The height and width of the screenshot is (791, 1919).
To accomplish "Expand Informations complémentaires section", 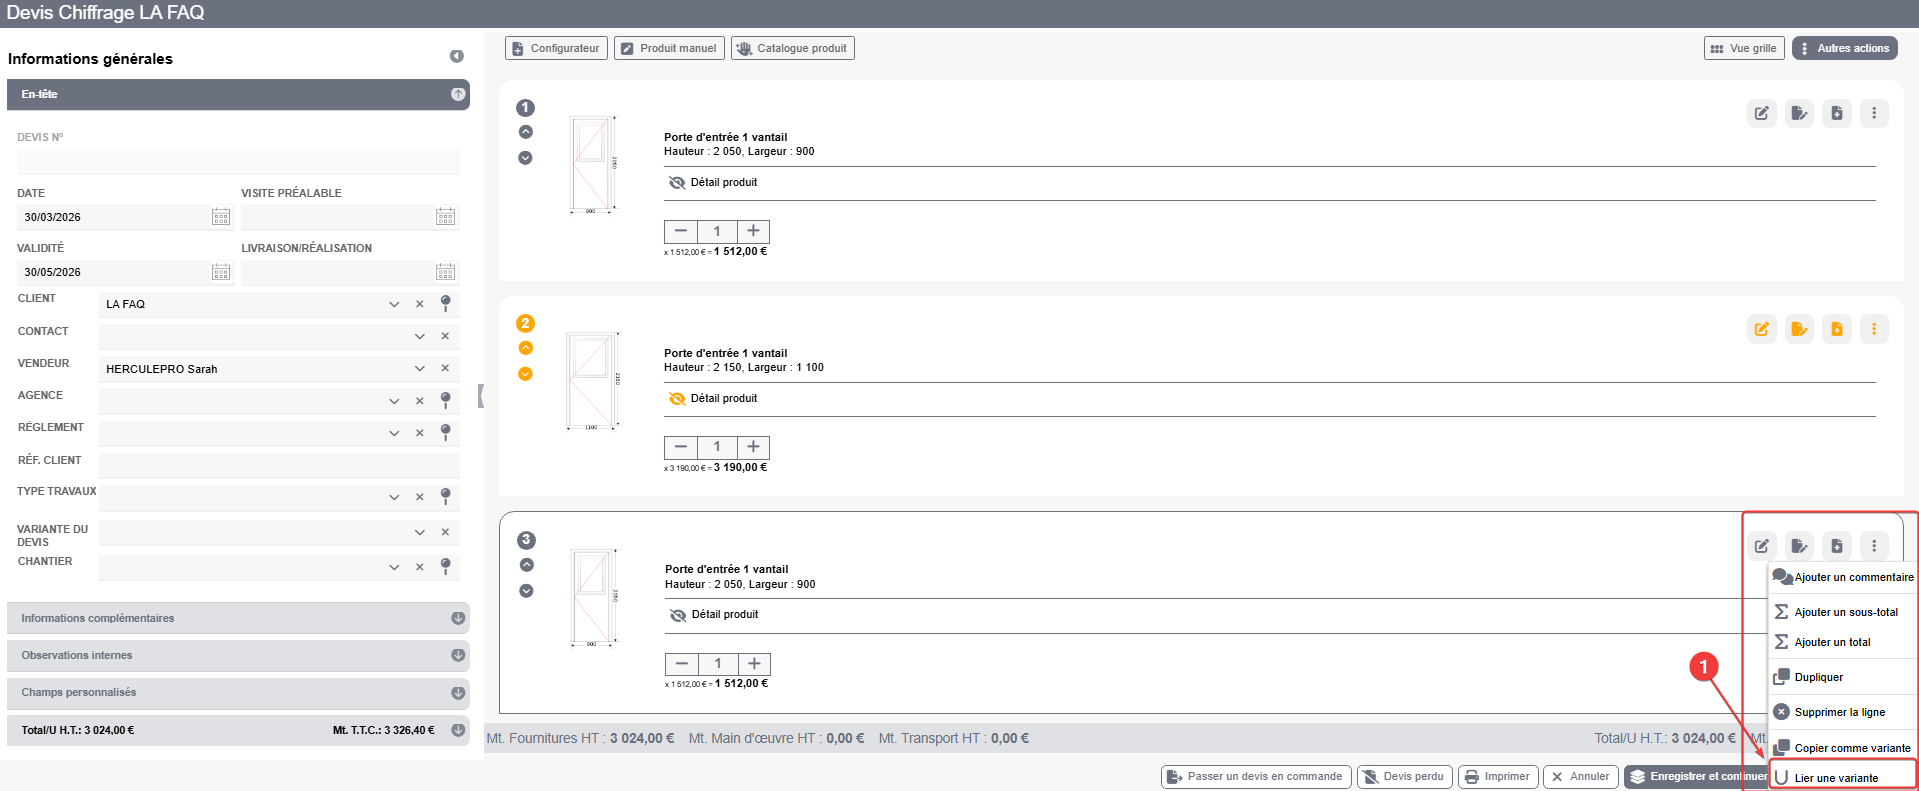I will (x=238, y=618).
